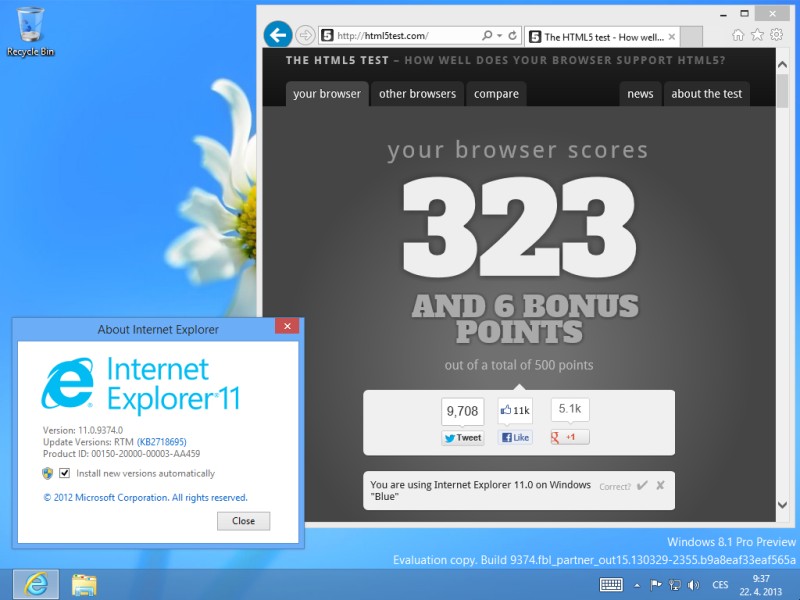The image size is (800, 600).
Task: Click the CES input language indicator
Action: (720, 585)
